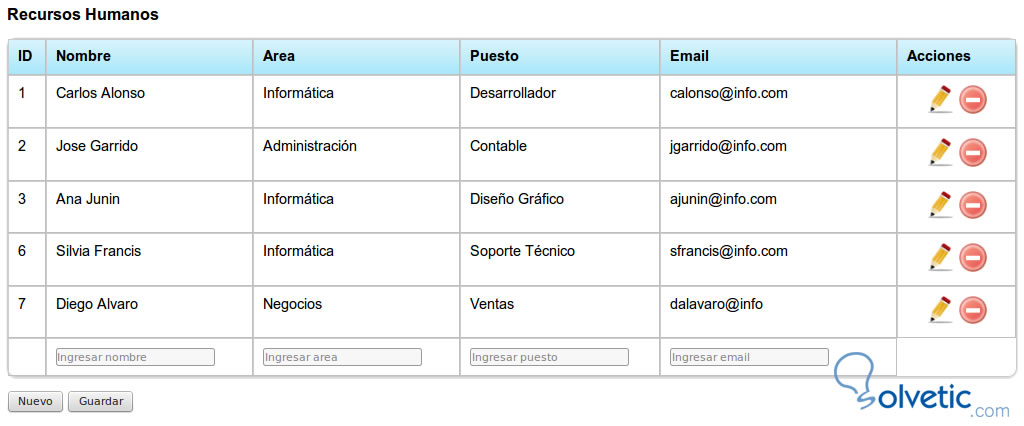
Task: Edit the Carlos Alonso row with pencil icon
Action: (x=940, y=99)
